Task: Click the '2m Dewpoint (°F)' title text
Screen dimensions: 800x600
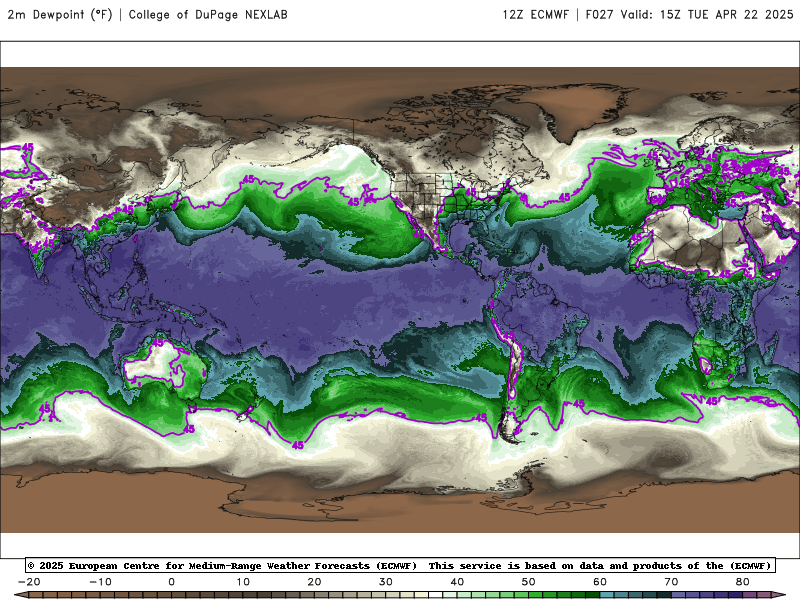Action: 59,15
